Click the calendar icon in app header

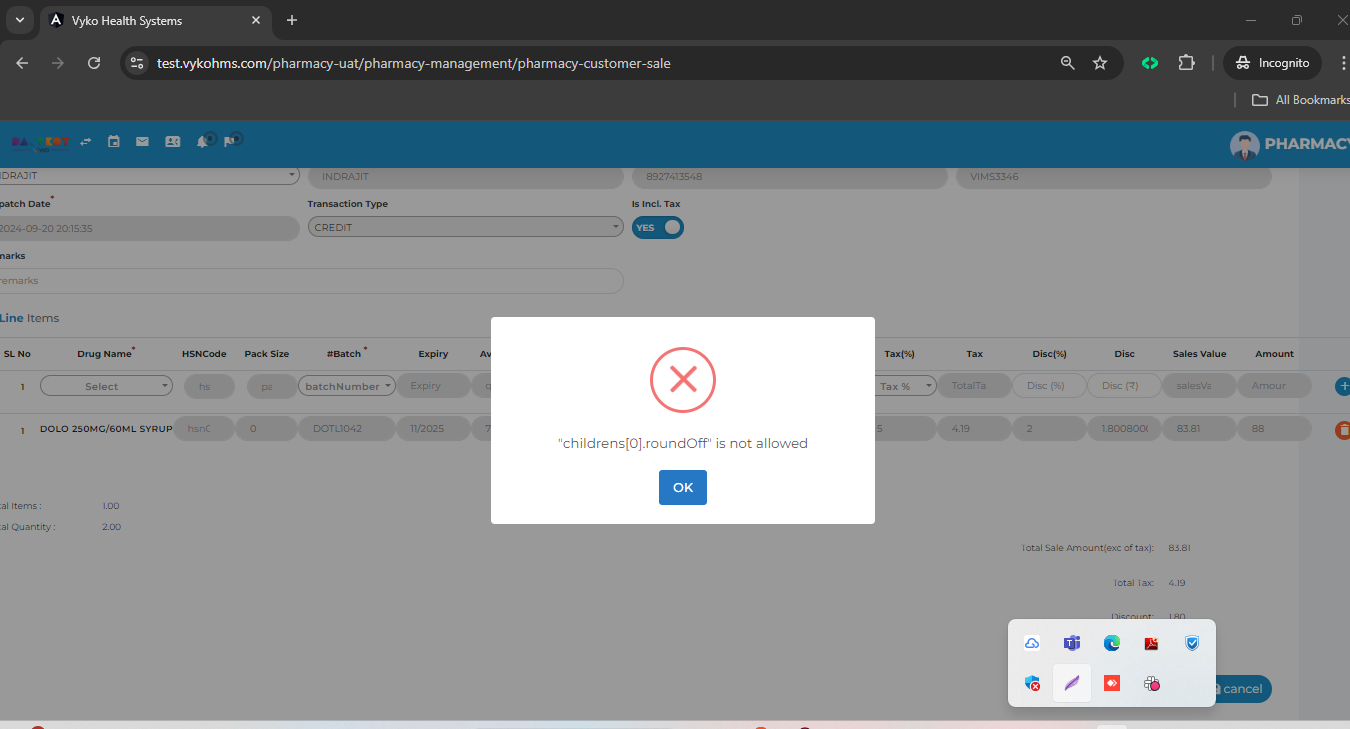[114, 142]
